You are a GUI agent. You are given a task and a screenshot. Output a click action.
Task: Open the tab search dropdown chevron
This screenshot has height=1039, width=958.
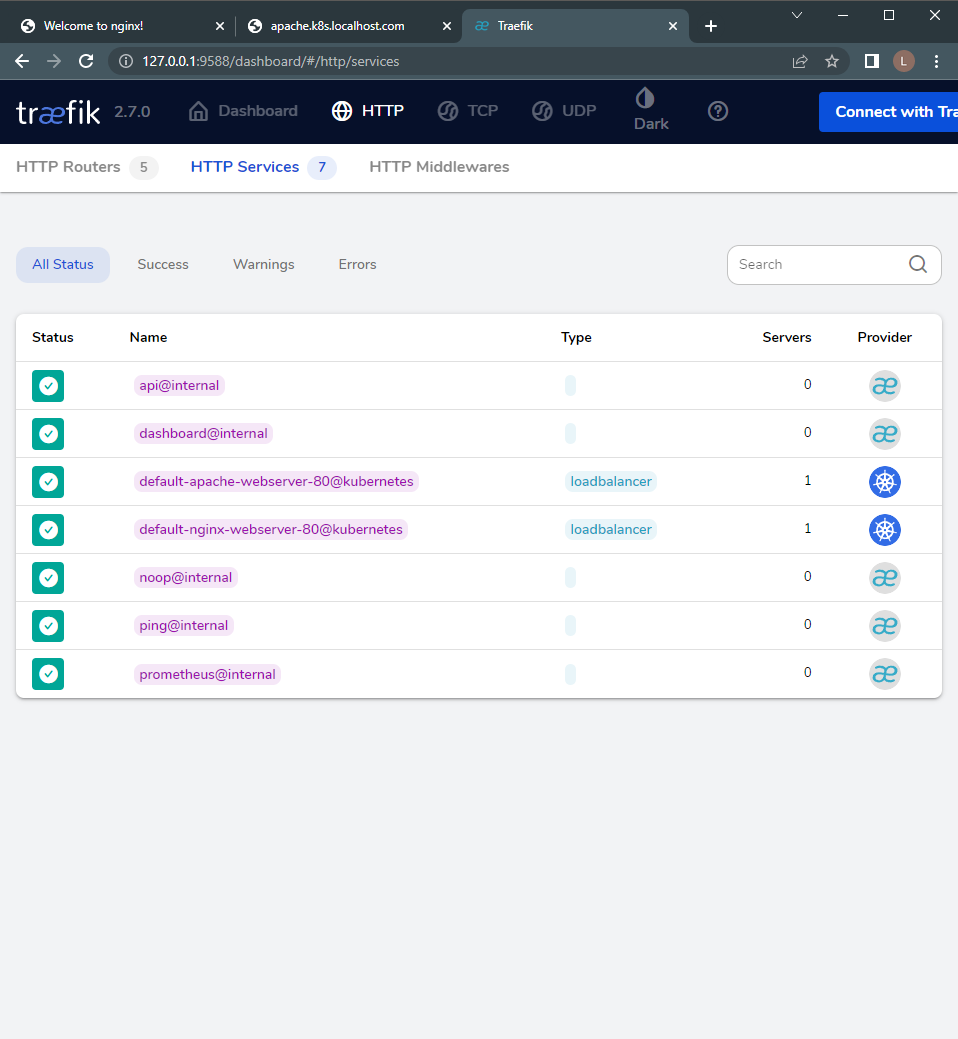coord(797,15)
